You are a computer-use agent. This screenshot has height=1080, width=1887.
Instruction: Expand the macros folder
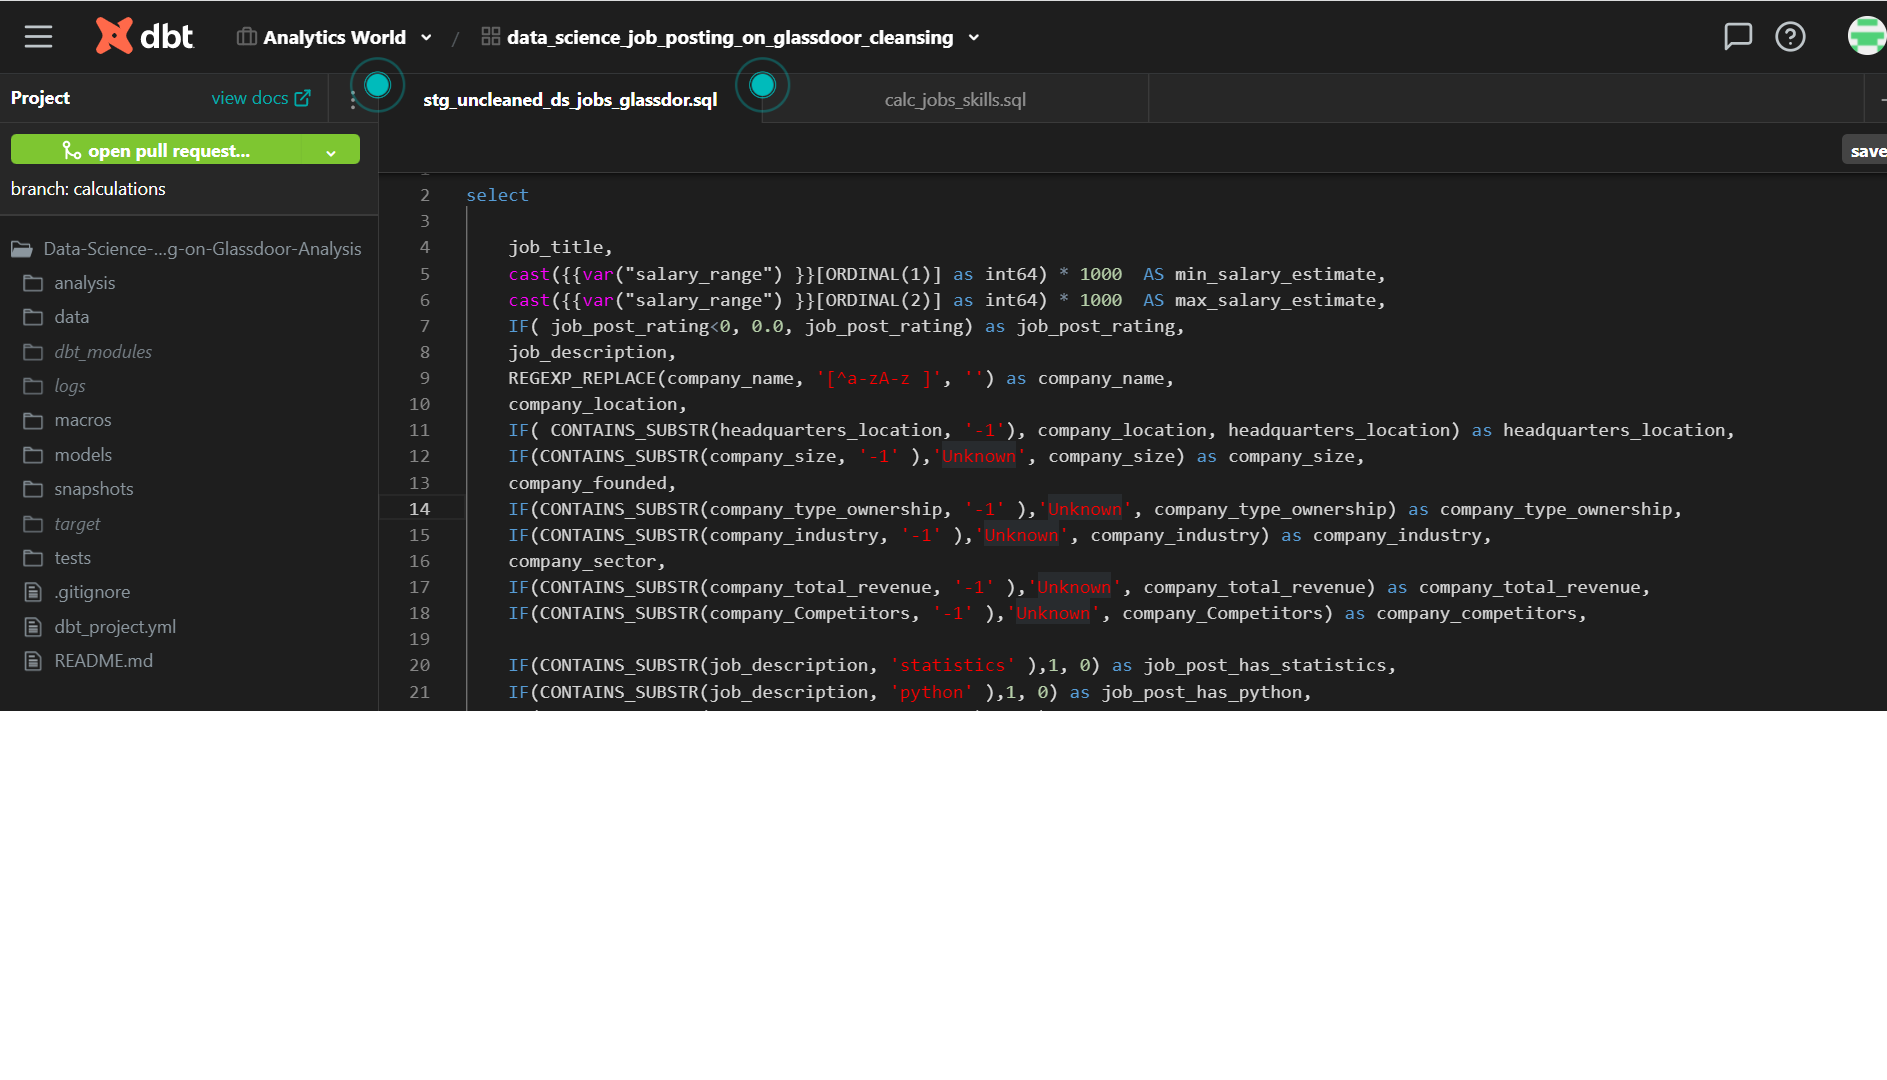click(33, 420)
